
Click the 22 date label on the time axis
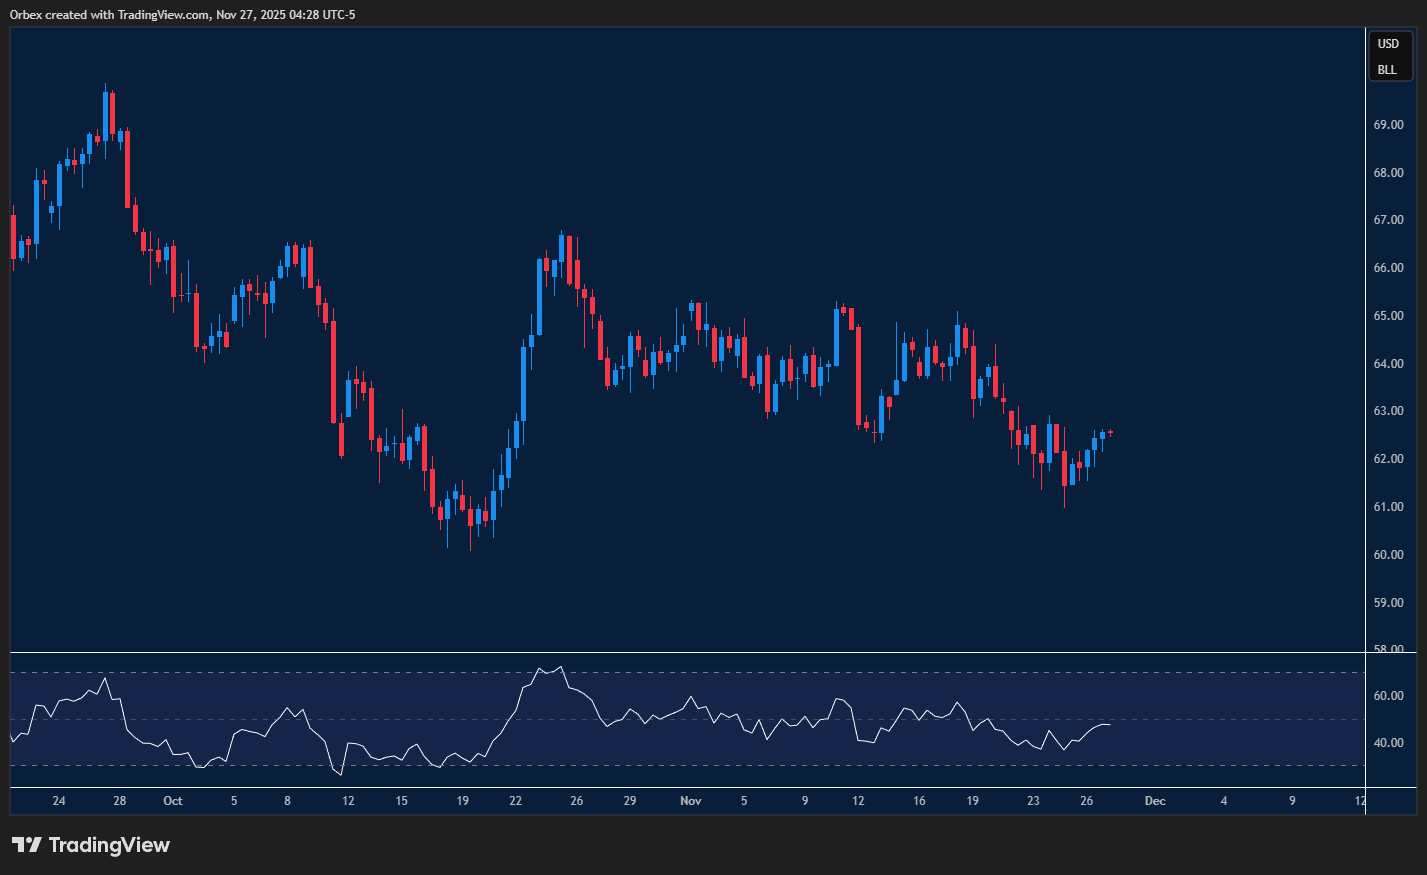click(x=515, y=801)
